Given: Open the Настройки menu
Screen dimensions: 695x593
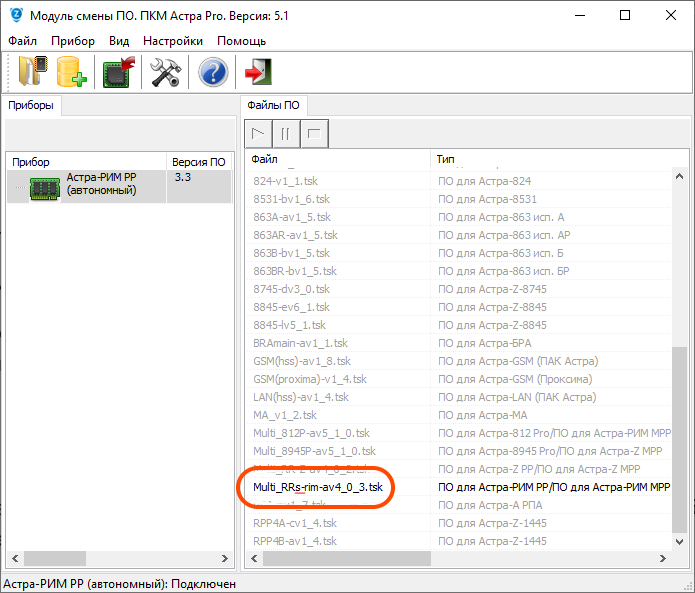Looking at the screenshot, I should tap(173, 41).
